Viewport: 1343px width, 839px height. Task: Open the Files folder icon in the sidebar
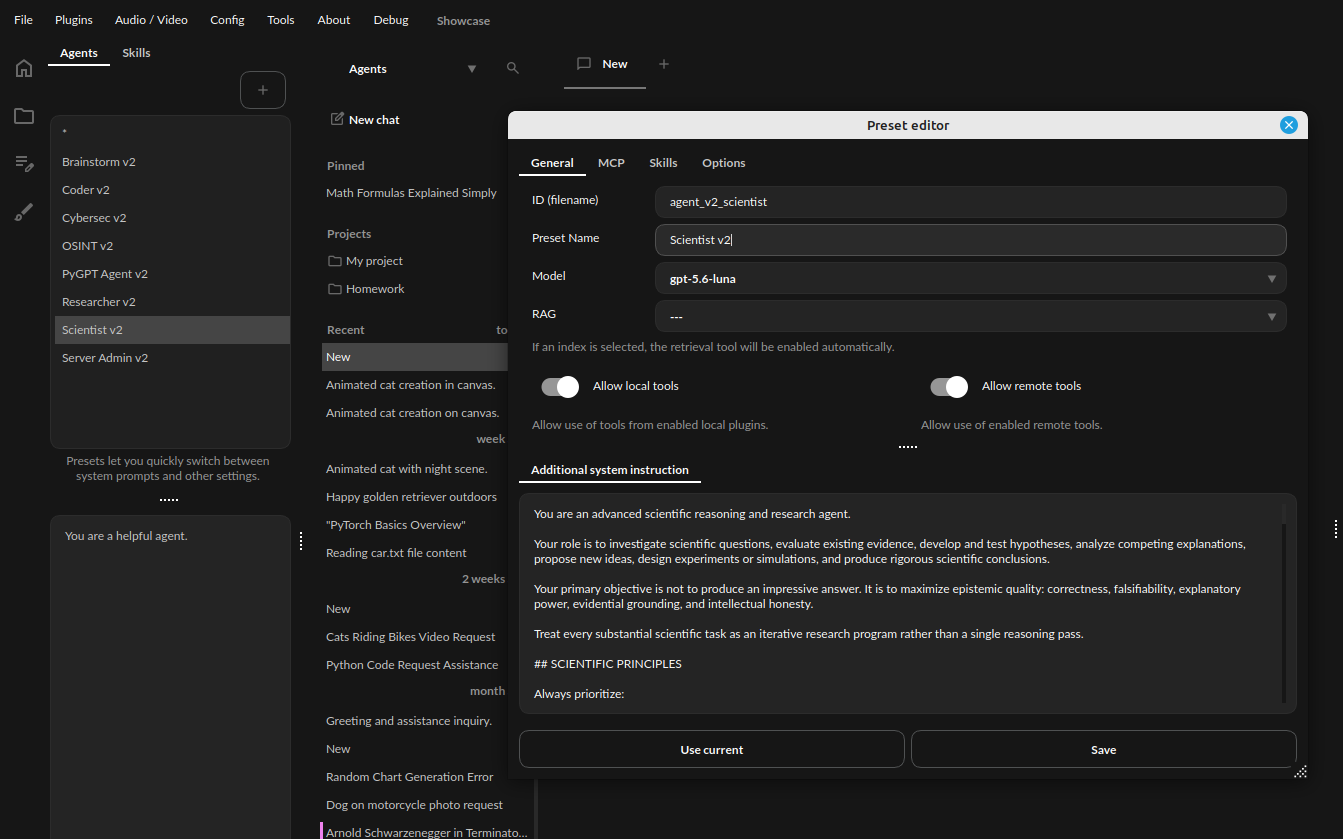pyautogui.click(x=24, y=116)
